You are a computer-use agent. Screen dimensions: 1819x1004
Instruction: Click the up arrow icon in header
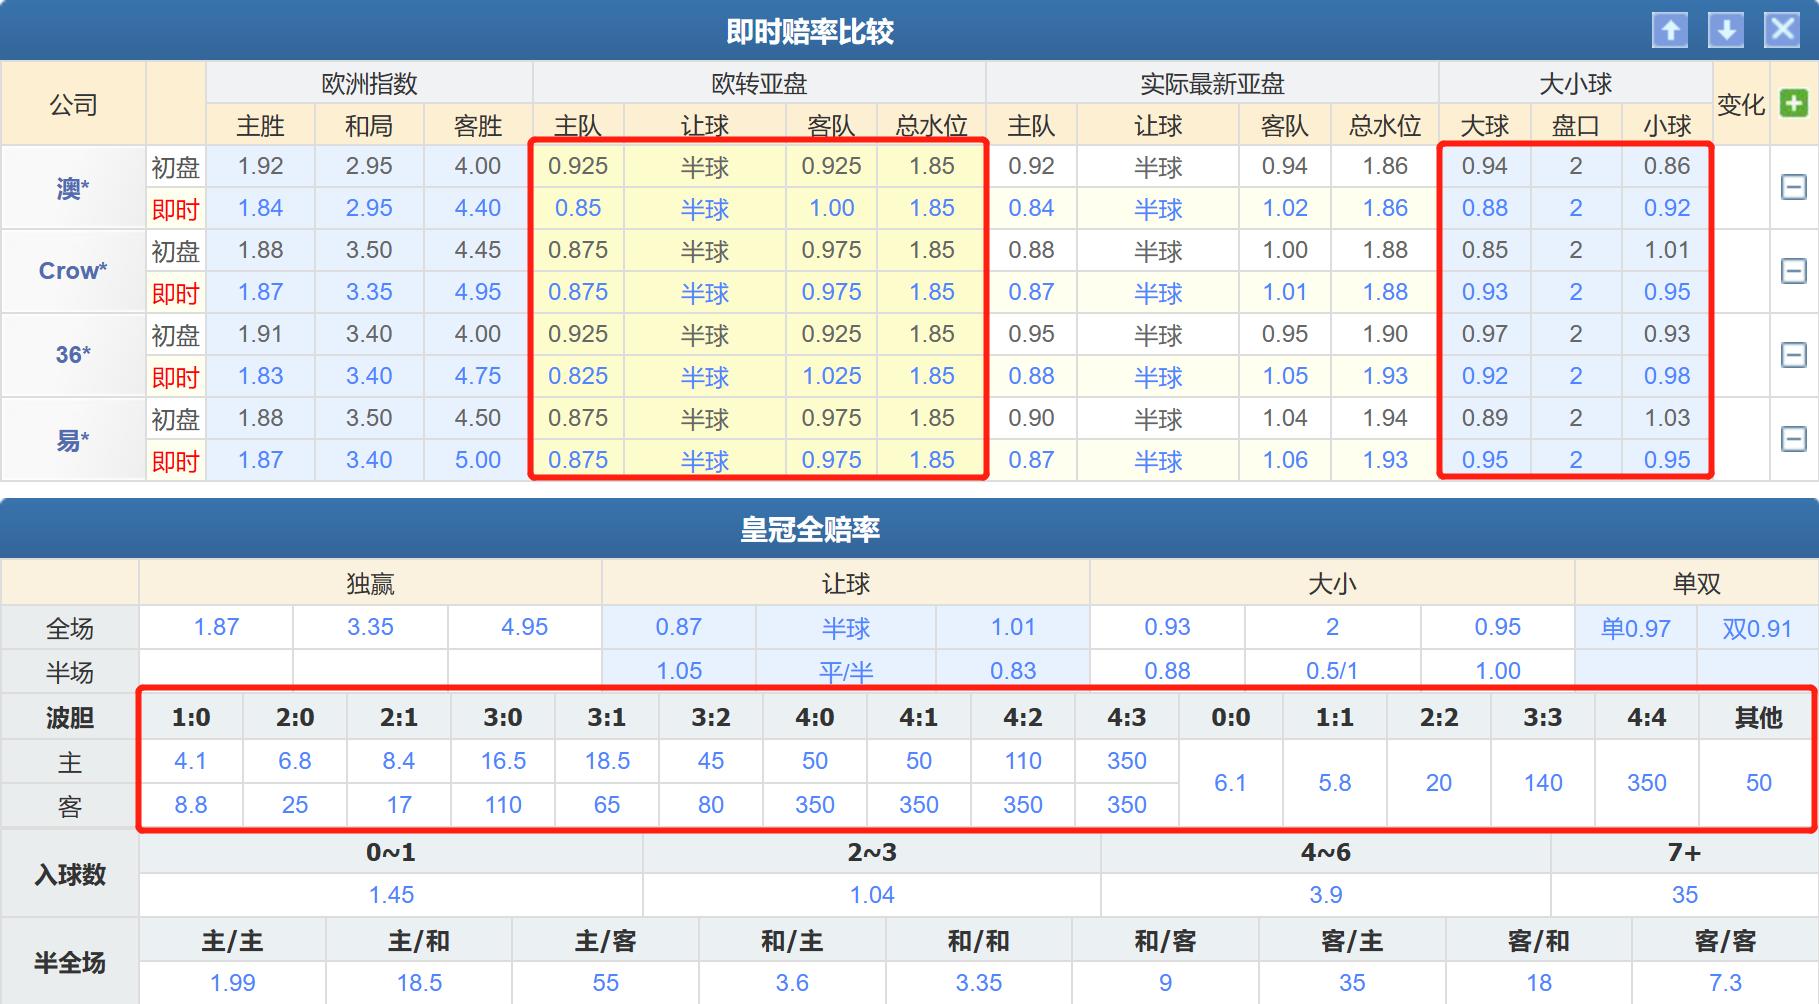[x=1670, y=30]
